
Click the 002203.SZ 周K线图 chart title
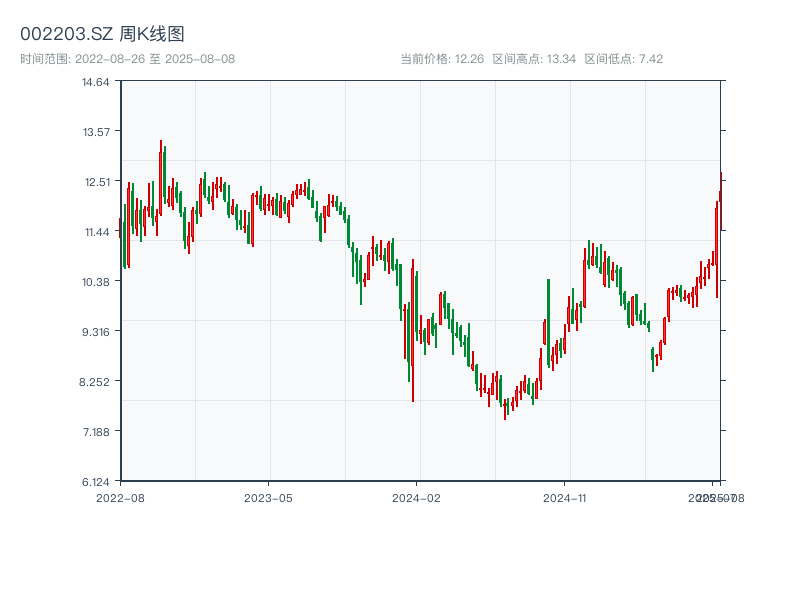pyautogui.click(x=102, y=34)
